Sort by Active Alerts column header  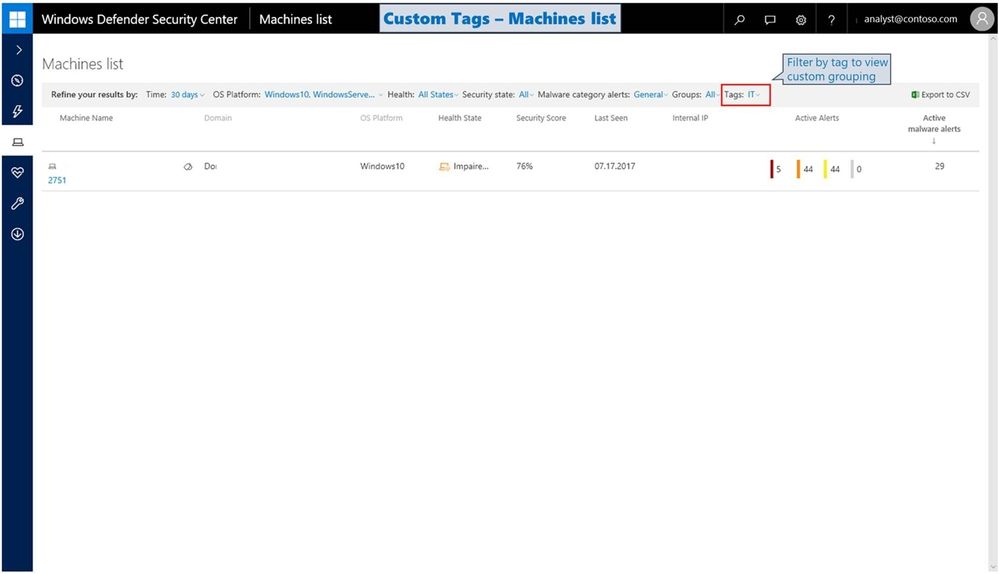coord(817,118)
